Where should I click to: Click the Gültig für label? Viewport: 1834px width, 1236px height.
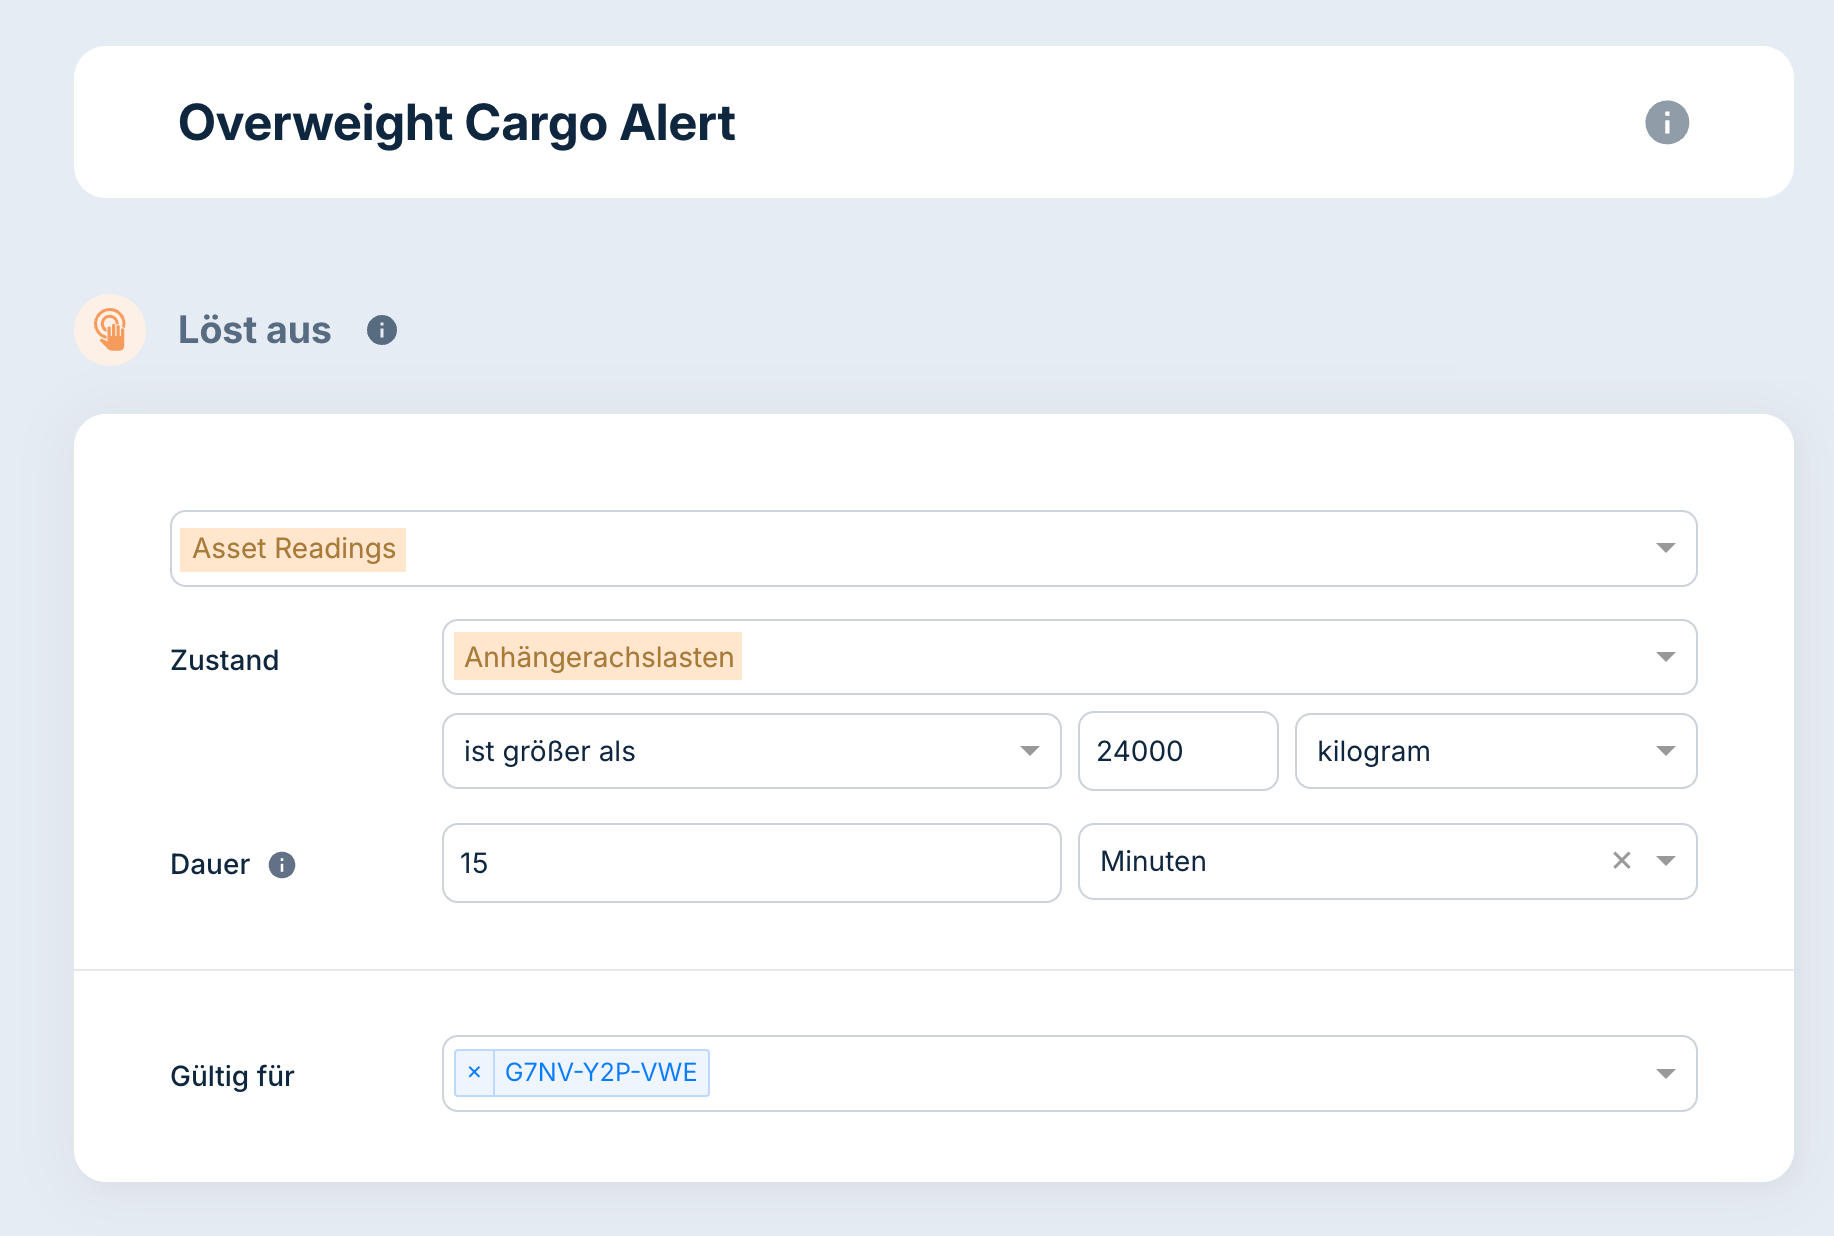point(232,1076)
